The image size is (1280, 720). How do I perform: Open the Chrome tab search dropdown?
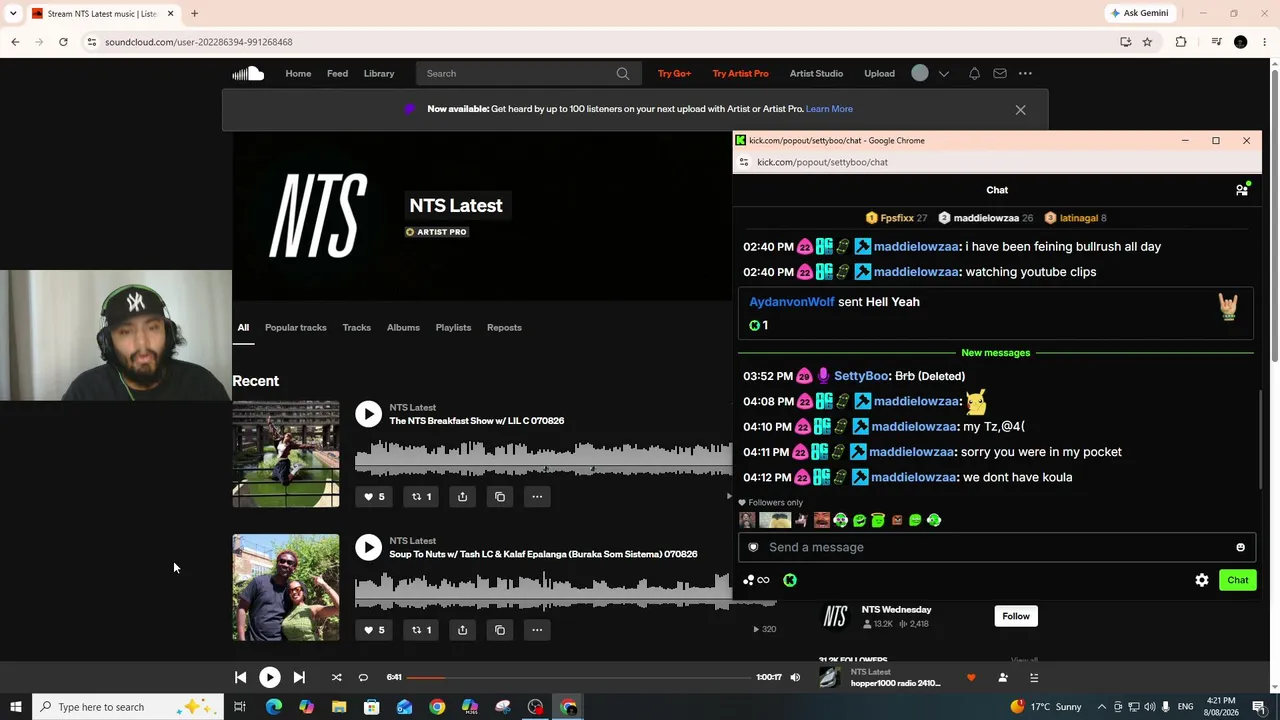point(13,13)
